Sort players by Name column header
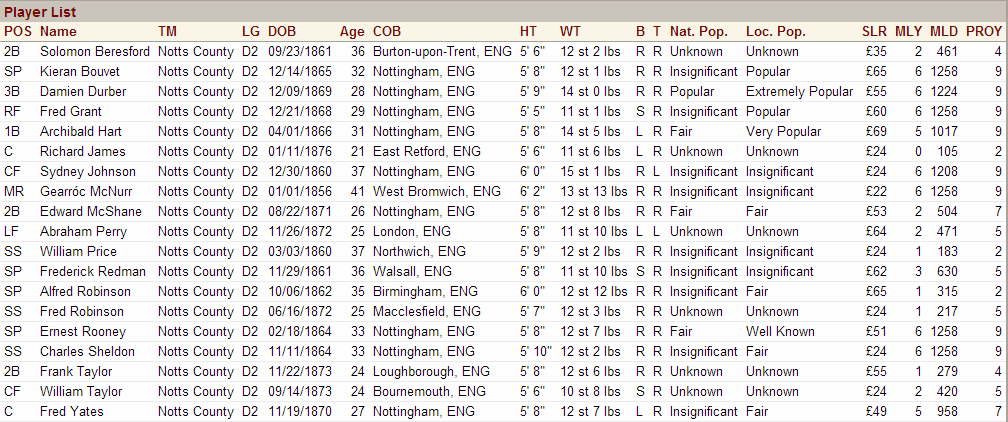 (x=58, y=32)
